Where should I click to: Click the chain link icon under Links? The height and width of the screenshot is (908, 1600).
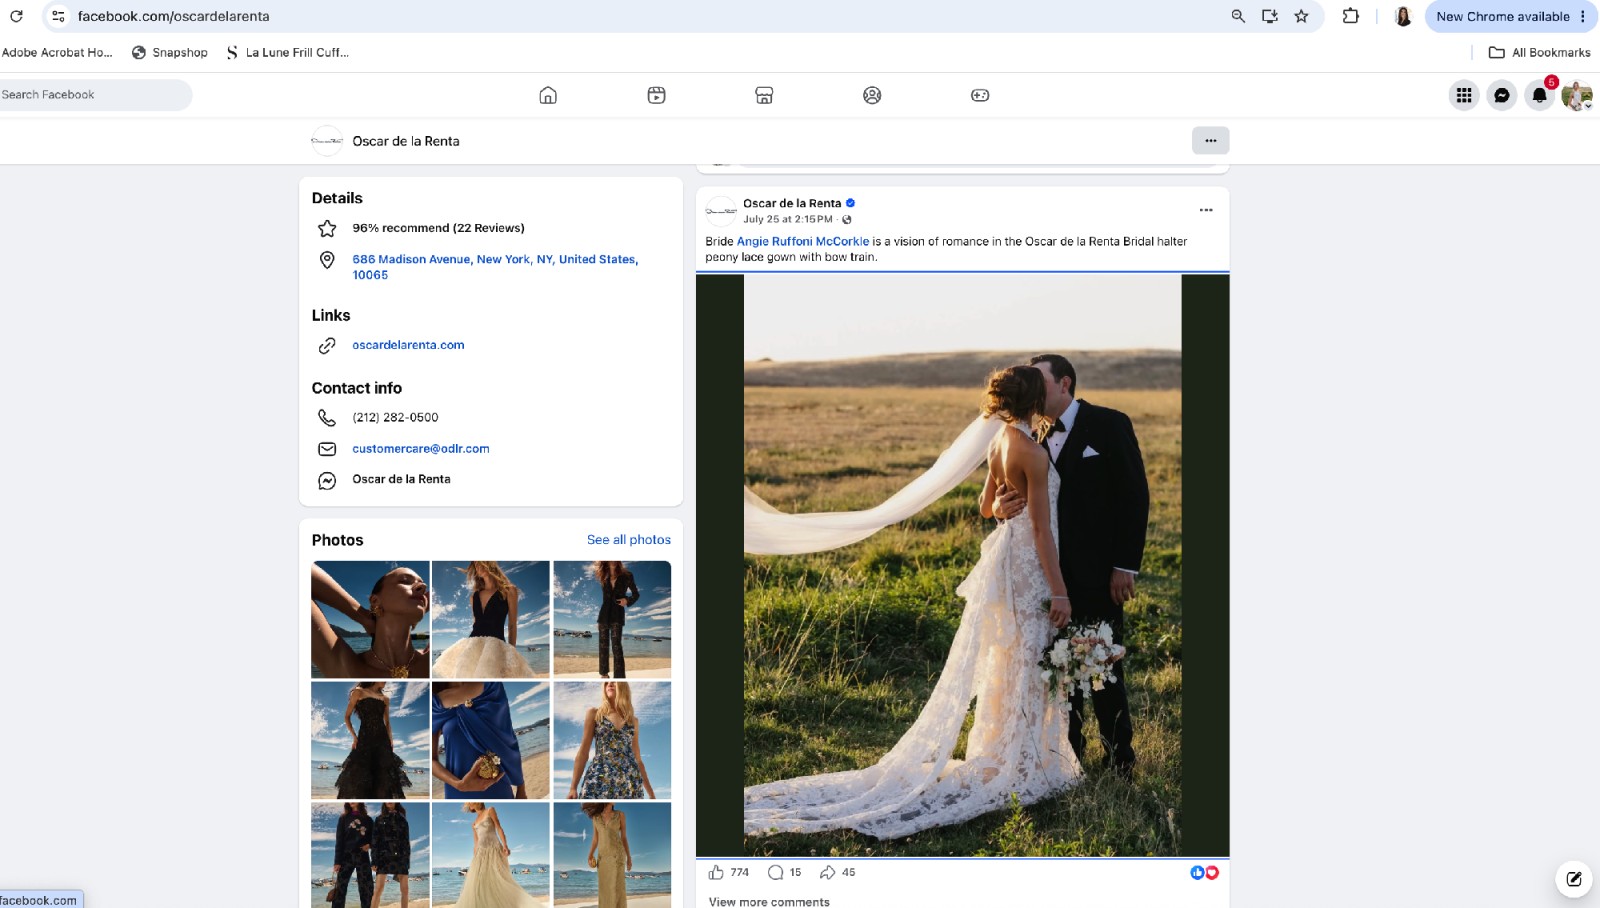pyautogui.click(x=327, y=346)
